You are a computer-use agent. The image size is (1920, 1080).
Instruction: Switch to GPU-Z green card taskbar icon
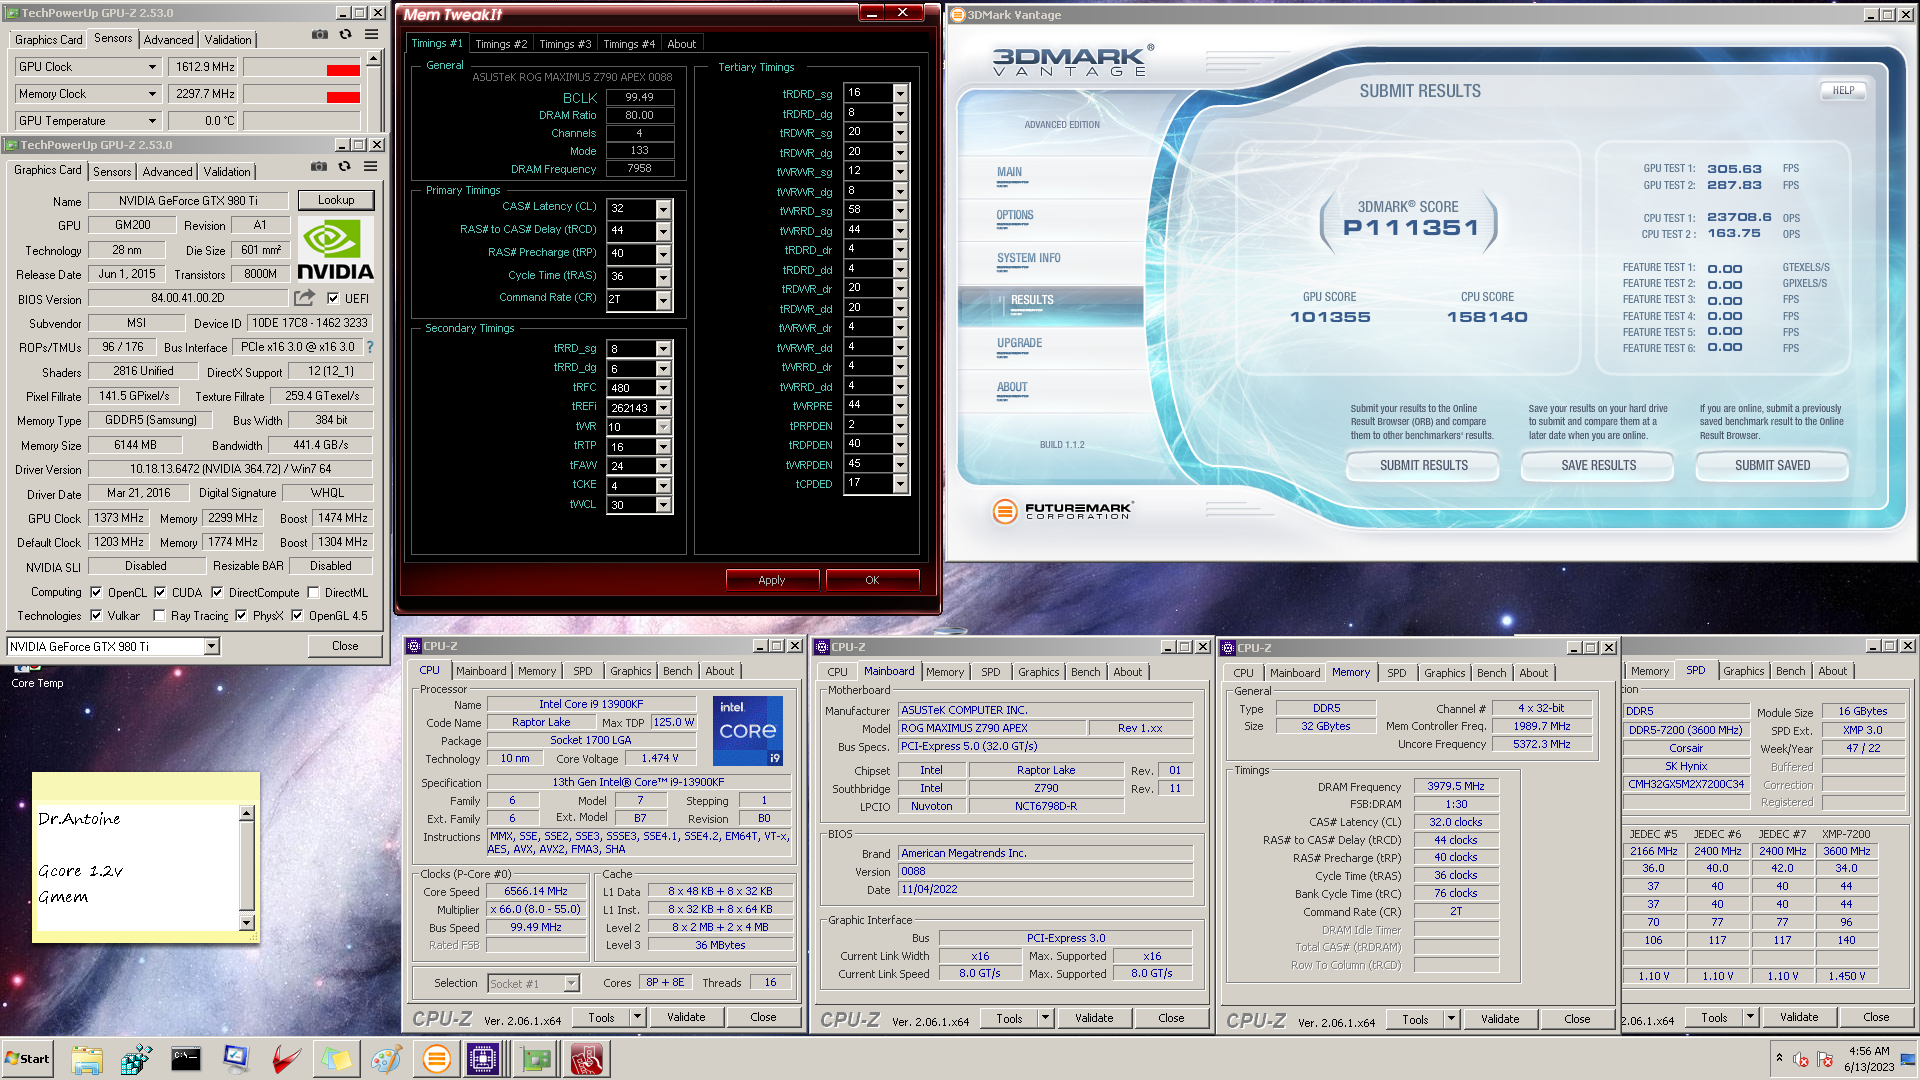(536, 1059)
